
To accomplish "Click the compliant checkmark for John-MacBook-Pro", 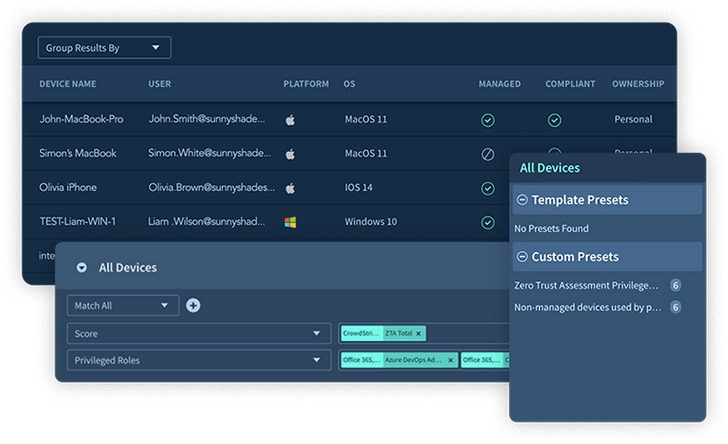I will 554,120.
